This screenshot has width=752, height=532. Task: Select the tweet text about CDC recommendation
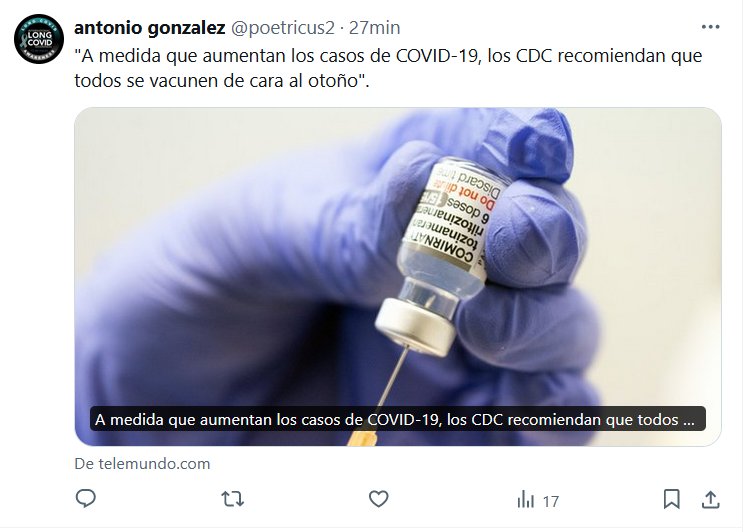click(388, 68)
